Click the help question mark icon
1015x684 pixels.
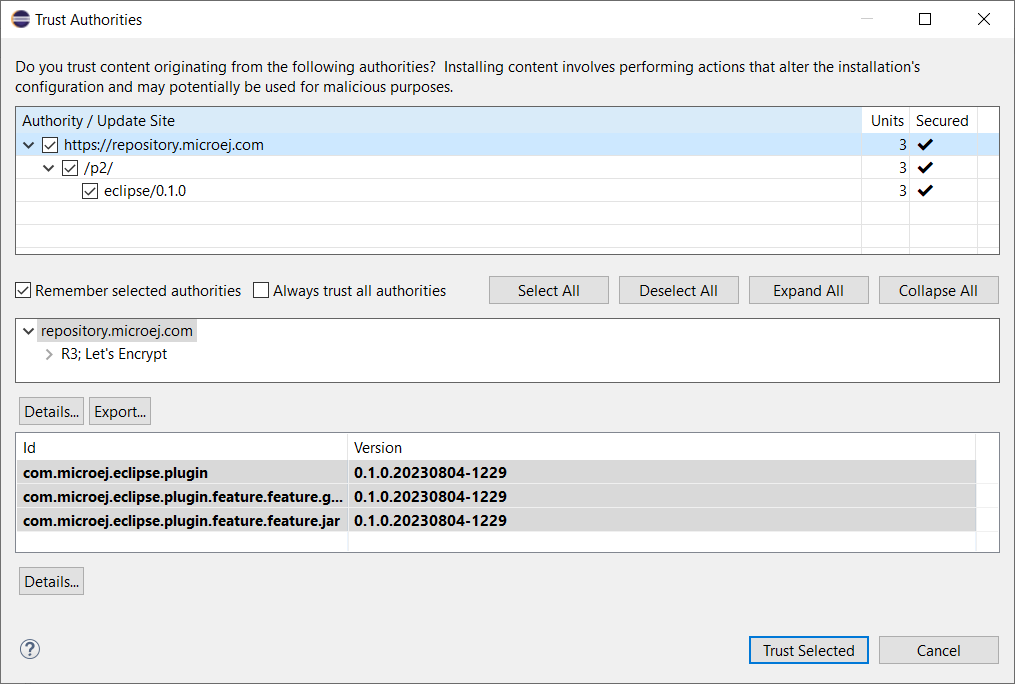coord(30,650)
